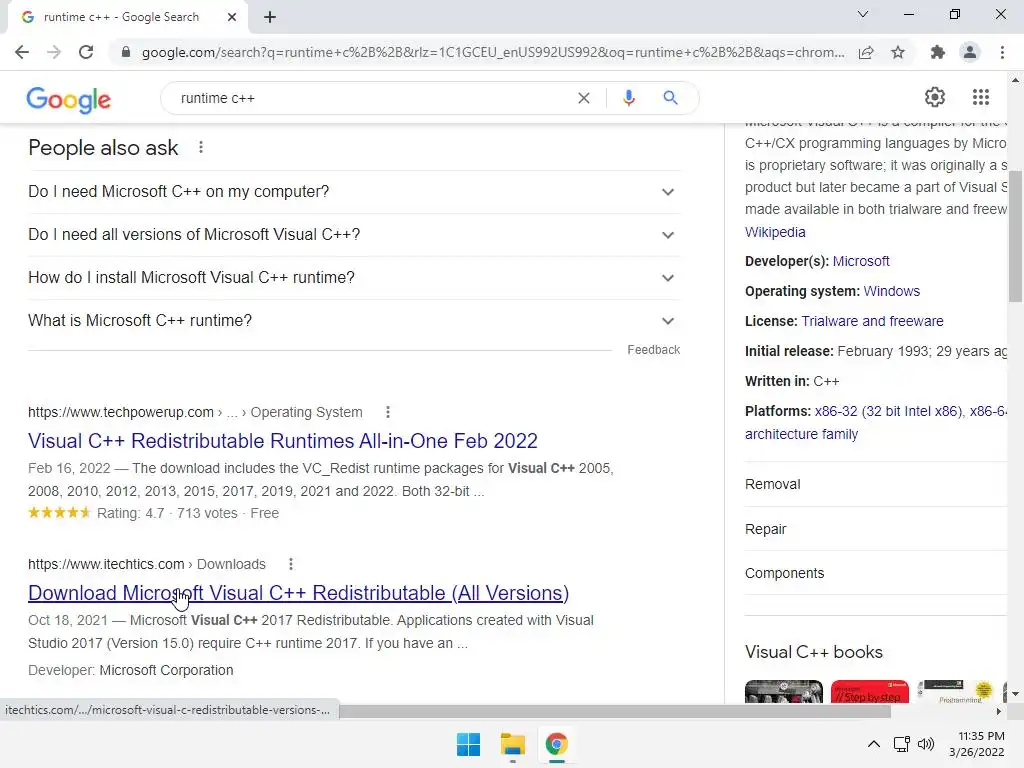Open the Windows Start menu
This screenshot has width=1024, height=768.
click(x=468, y=744)
